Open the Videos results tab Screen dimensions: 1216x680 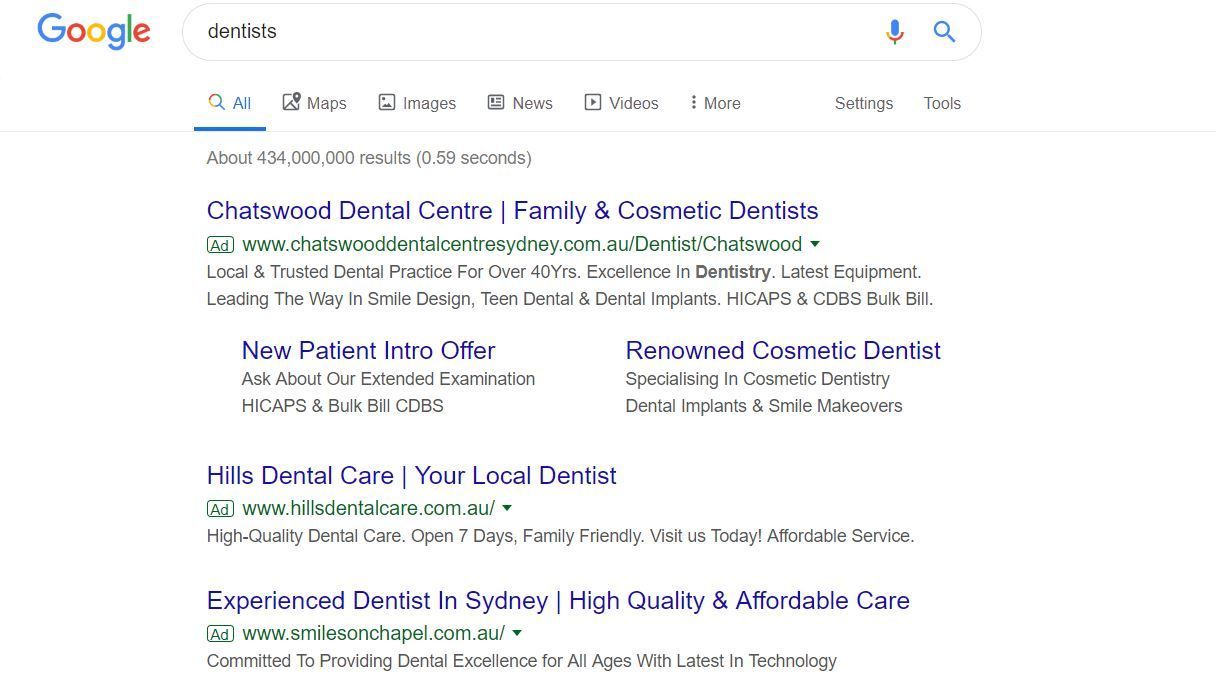coord(621,103)
